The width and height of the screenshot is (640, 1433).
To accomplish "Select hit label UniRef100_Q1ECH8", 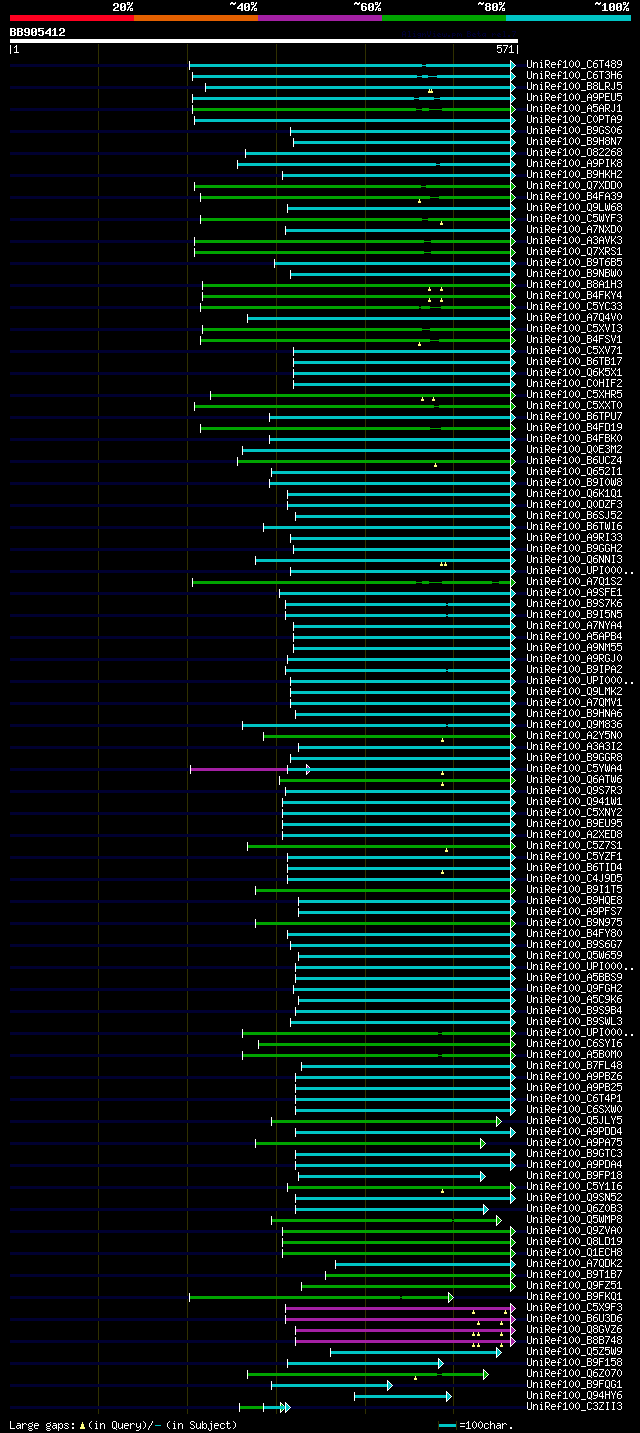I will tap(574, 1253).
